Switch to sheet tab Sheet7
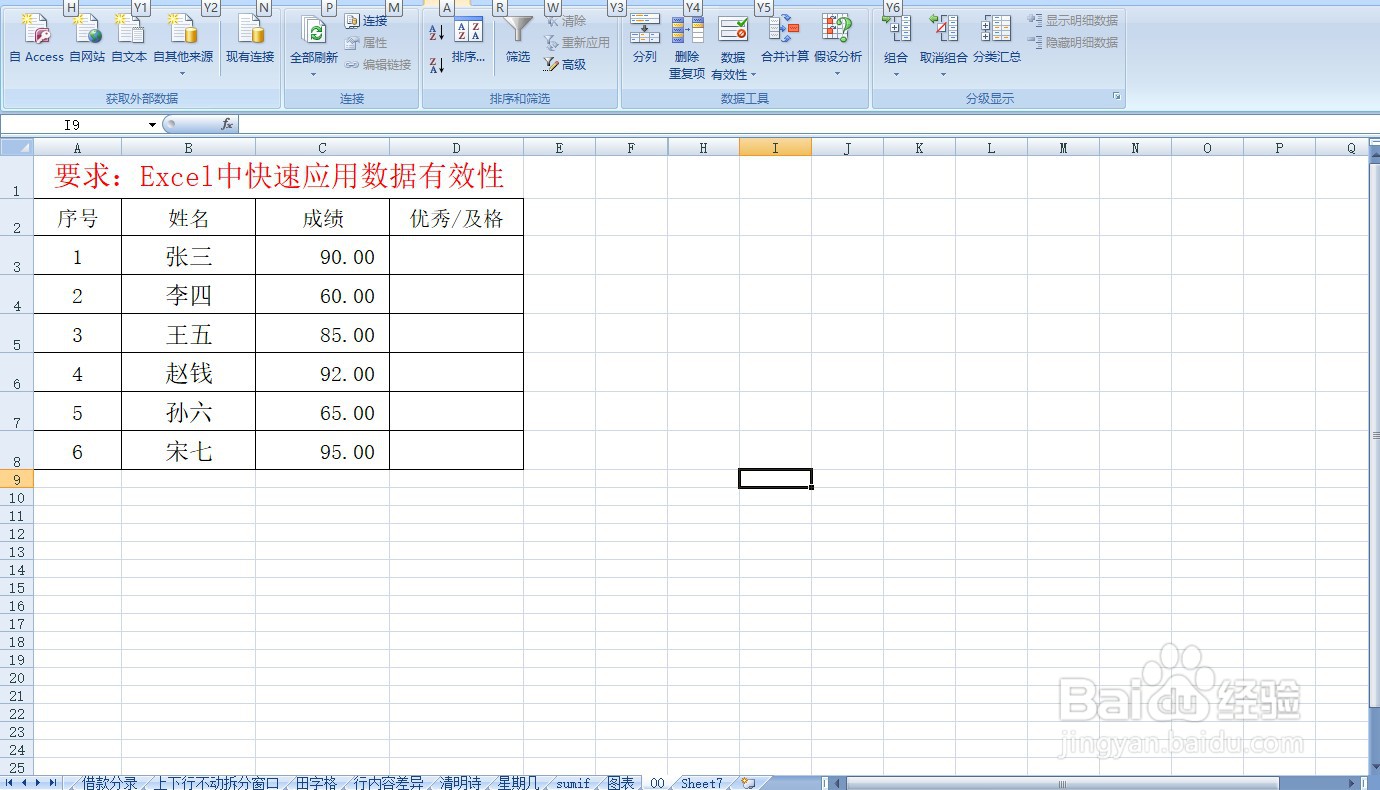This screenshot has width=1380, height=790. click(702, 783)
